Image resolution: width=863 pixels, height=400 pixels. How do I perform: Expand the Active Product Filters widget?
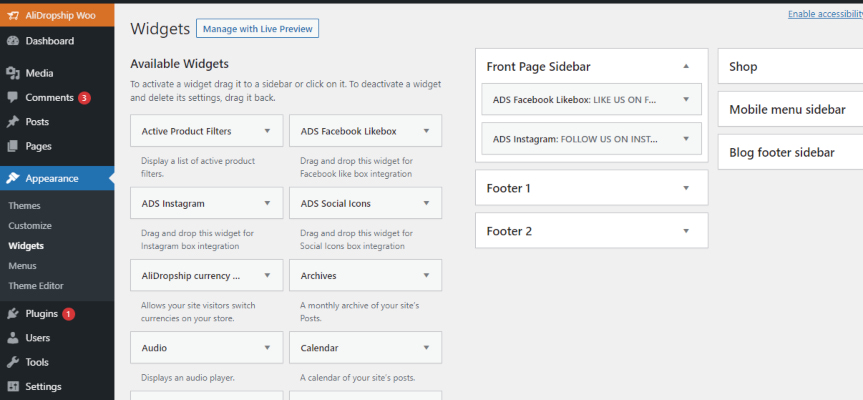click(x=267, y=131)
